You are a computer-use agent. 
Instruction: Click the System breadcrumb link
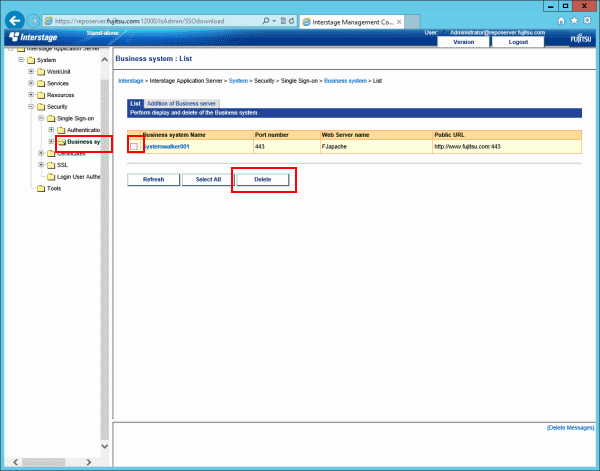[238, 81]
